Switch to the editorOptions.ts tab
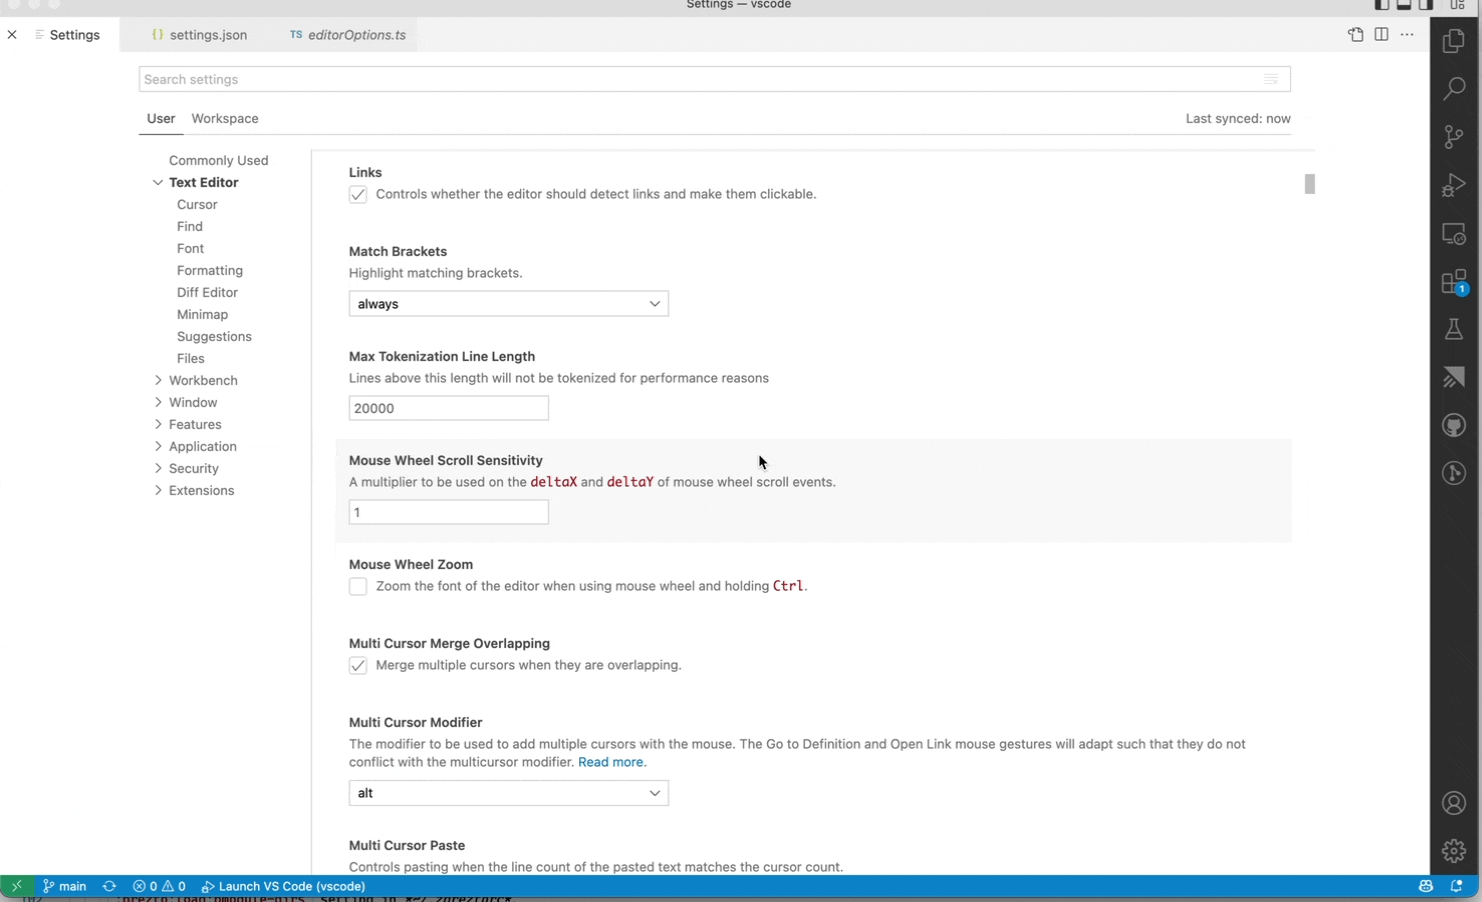This screenshot has width=1482, height=902. click(x=348, y=35)
